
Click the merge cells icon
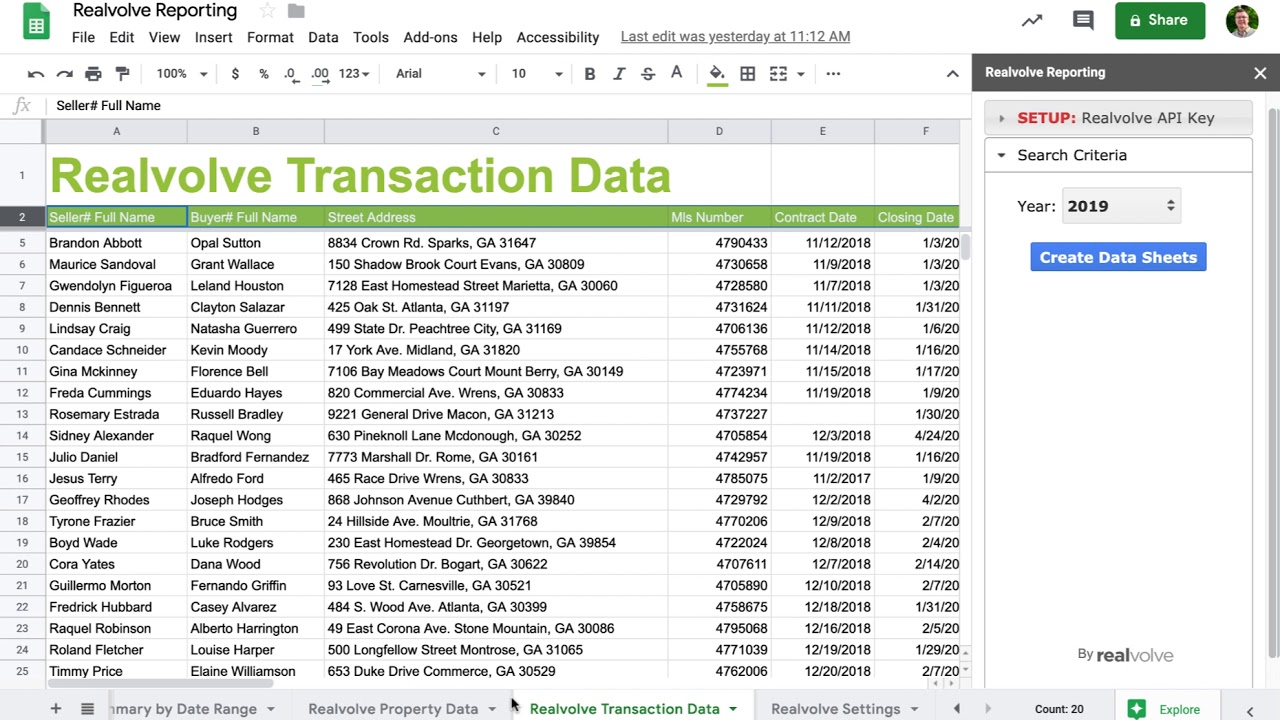coord(778,74)
